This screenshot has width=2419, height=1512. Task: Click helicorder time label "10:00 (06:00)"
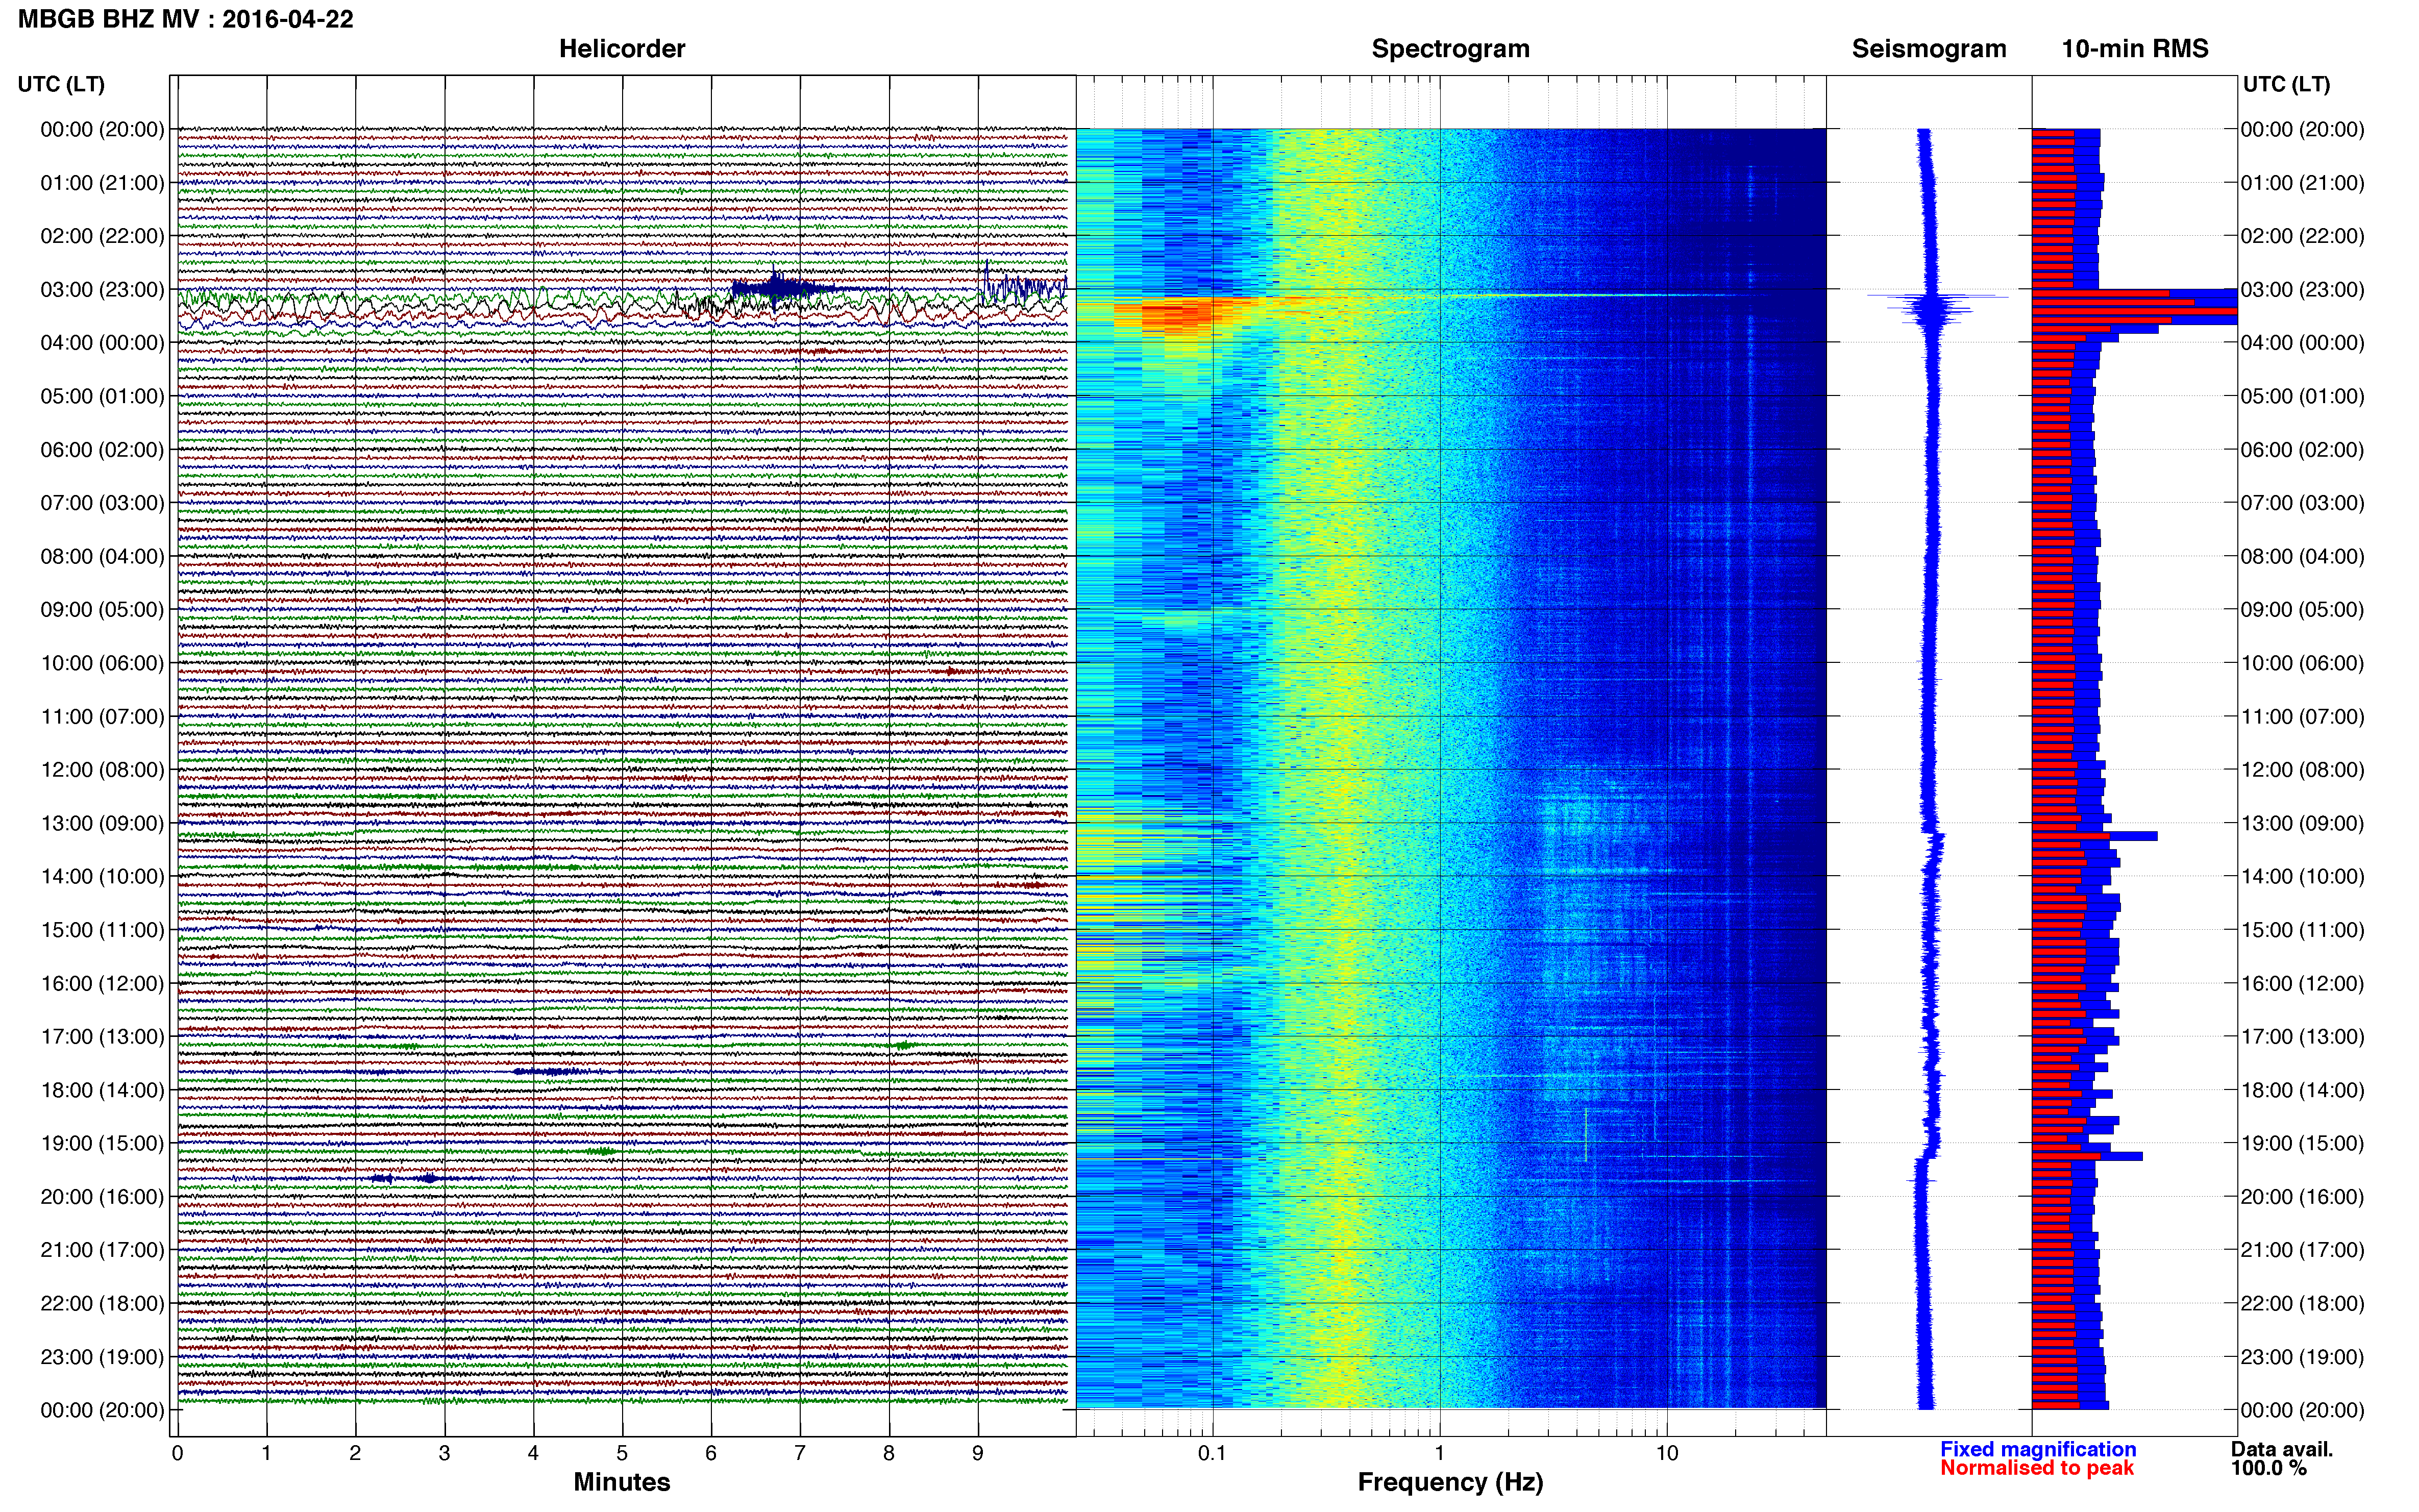click(102, 663)
